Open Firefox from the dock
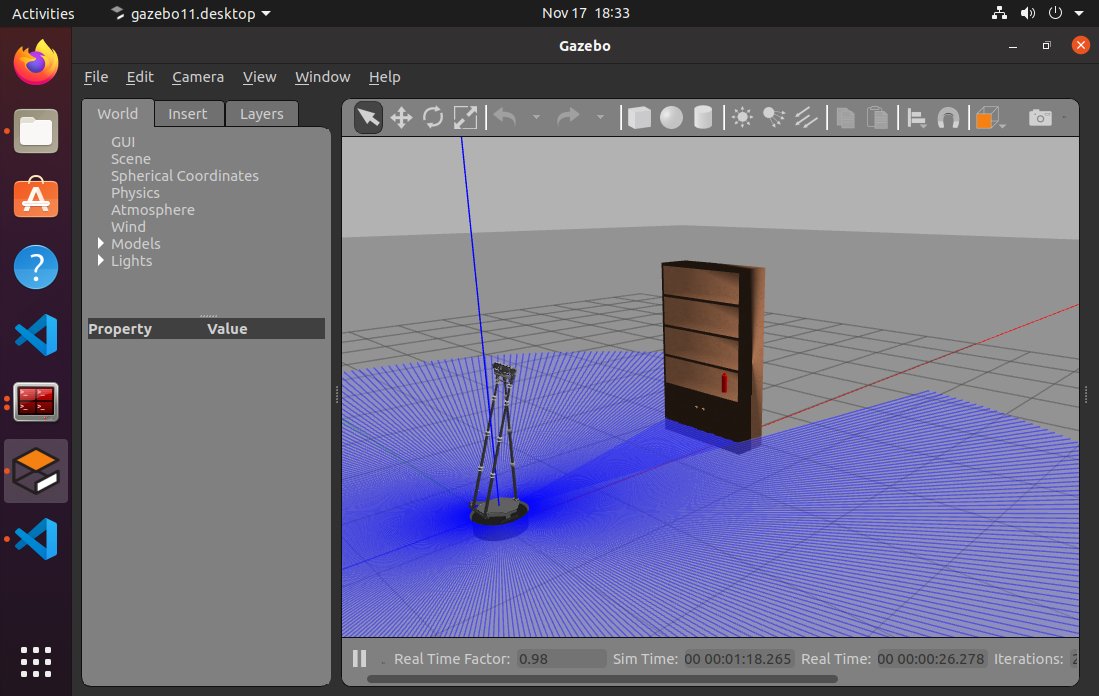The height and width of the screenshot is (696, 1099). tap(36, 64)
